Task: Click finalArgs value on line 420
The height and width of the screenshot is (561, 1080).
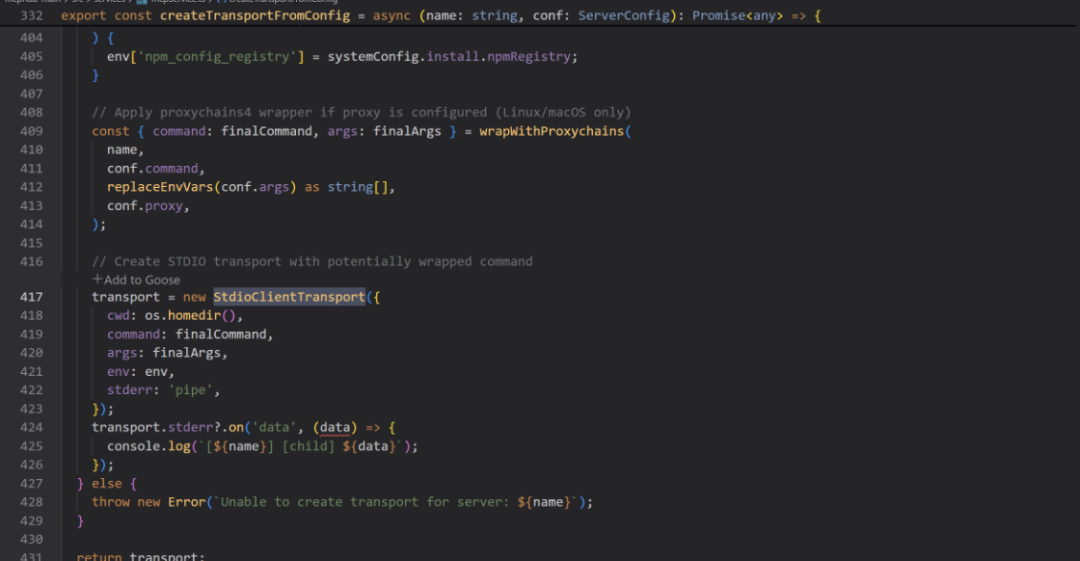Action: pyautogui.click(x=186, y=353)
